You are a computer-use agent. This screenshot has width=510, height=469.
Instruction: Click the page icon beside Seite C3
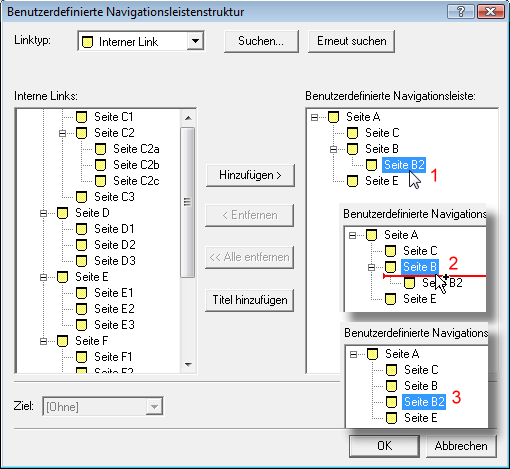point(81,197)
